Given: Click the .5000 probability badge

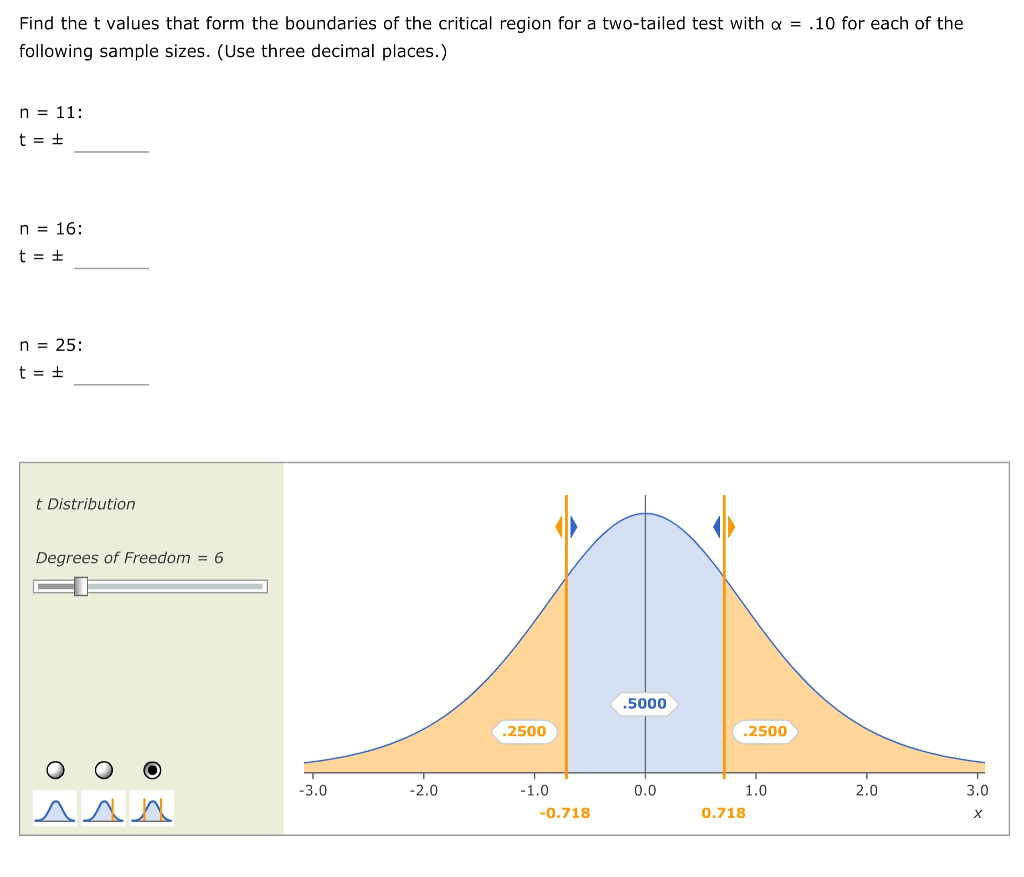Looking at the screenshot, I should (x=644, y=704).
